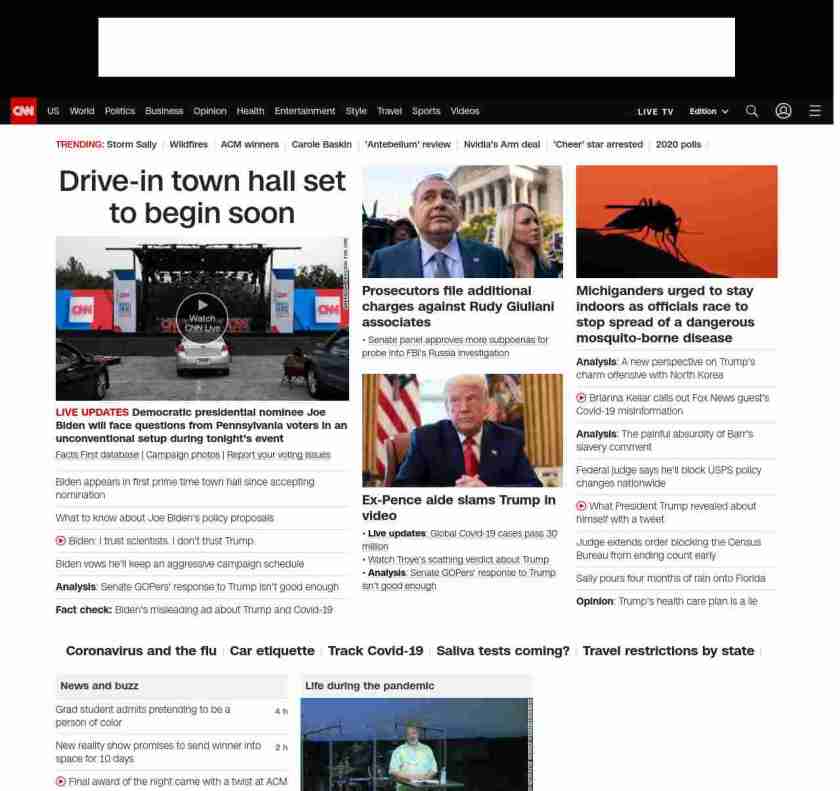840x791 pixels.
Task: Open Track Covid-19 link
Action: [375, 651]
